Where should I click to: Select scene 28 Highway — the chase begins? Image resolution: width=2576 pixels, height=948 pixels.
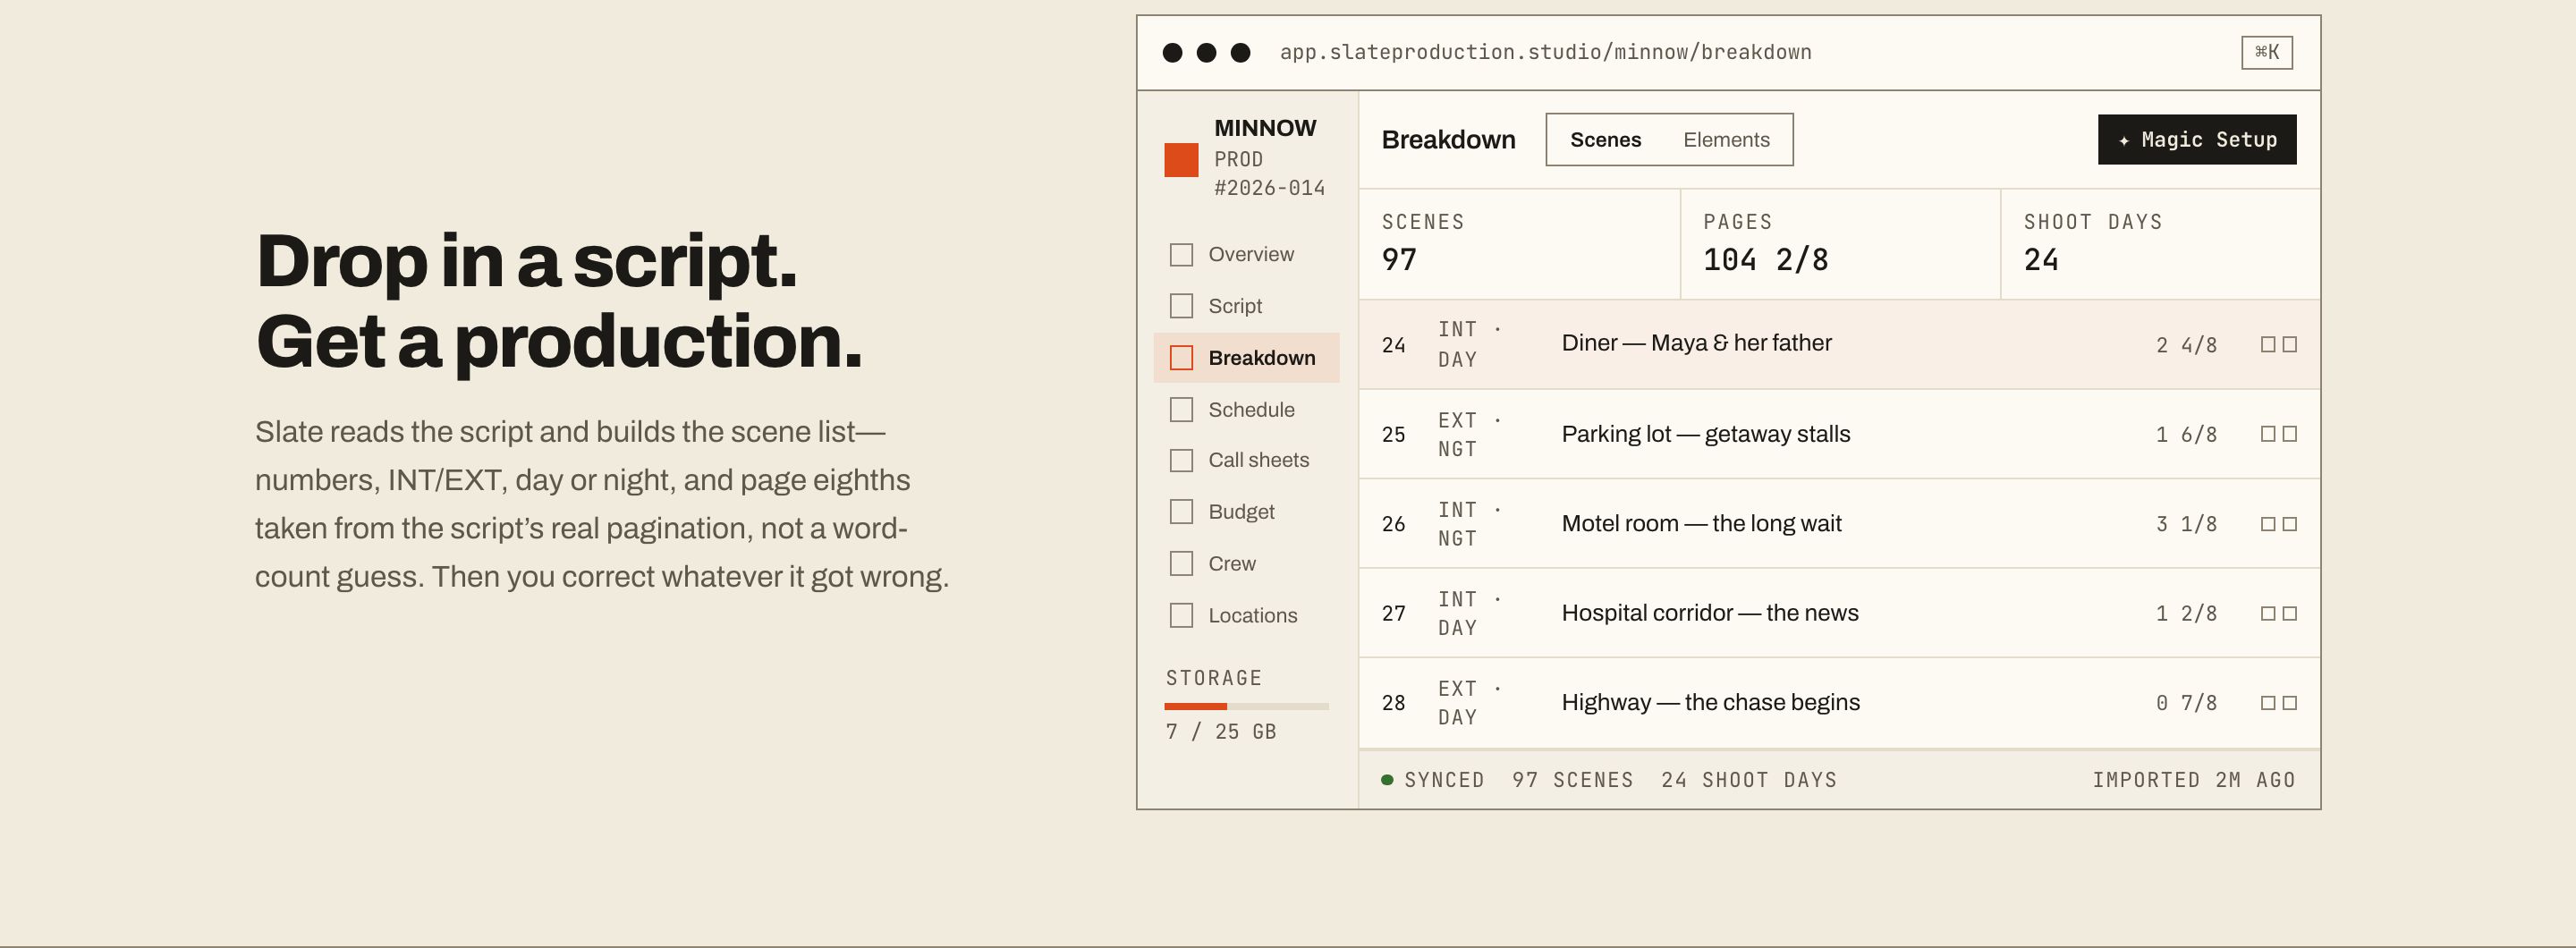click(1839, 703)
